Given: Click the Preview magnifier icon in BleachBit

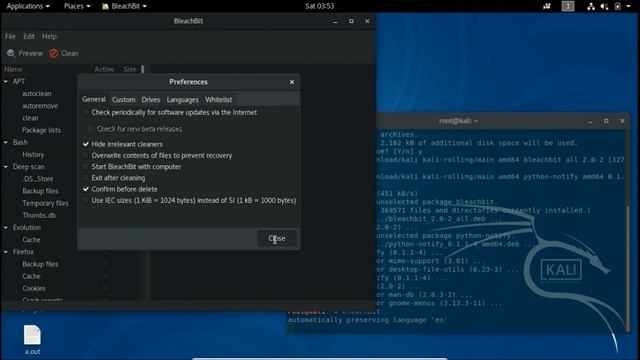Looking at the screenshot, I should tap(11, 53).
